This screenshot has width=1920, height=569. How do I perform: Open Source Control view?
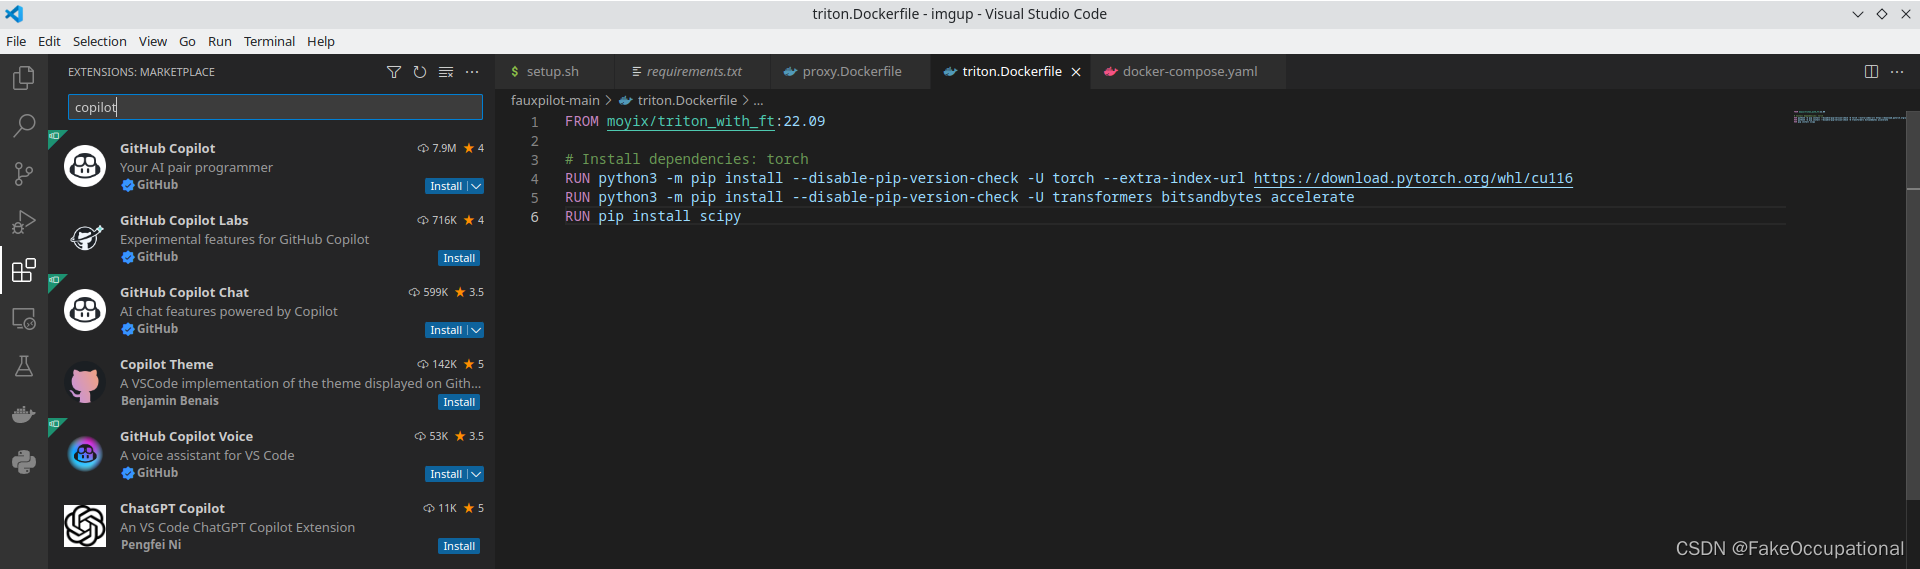[23, 174]
